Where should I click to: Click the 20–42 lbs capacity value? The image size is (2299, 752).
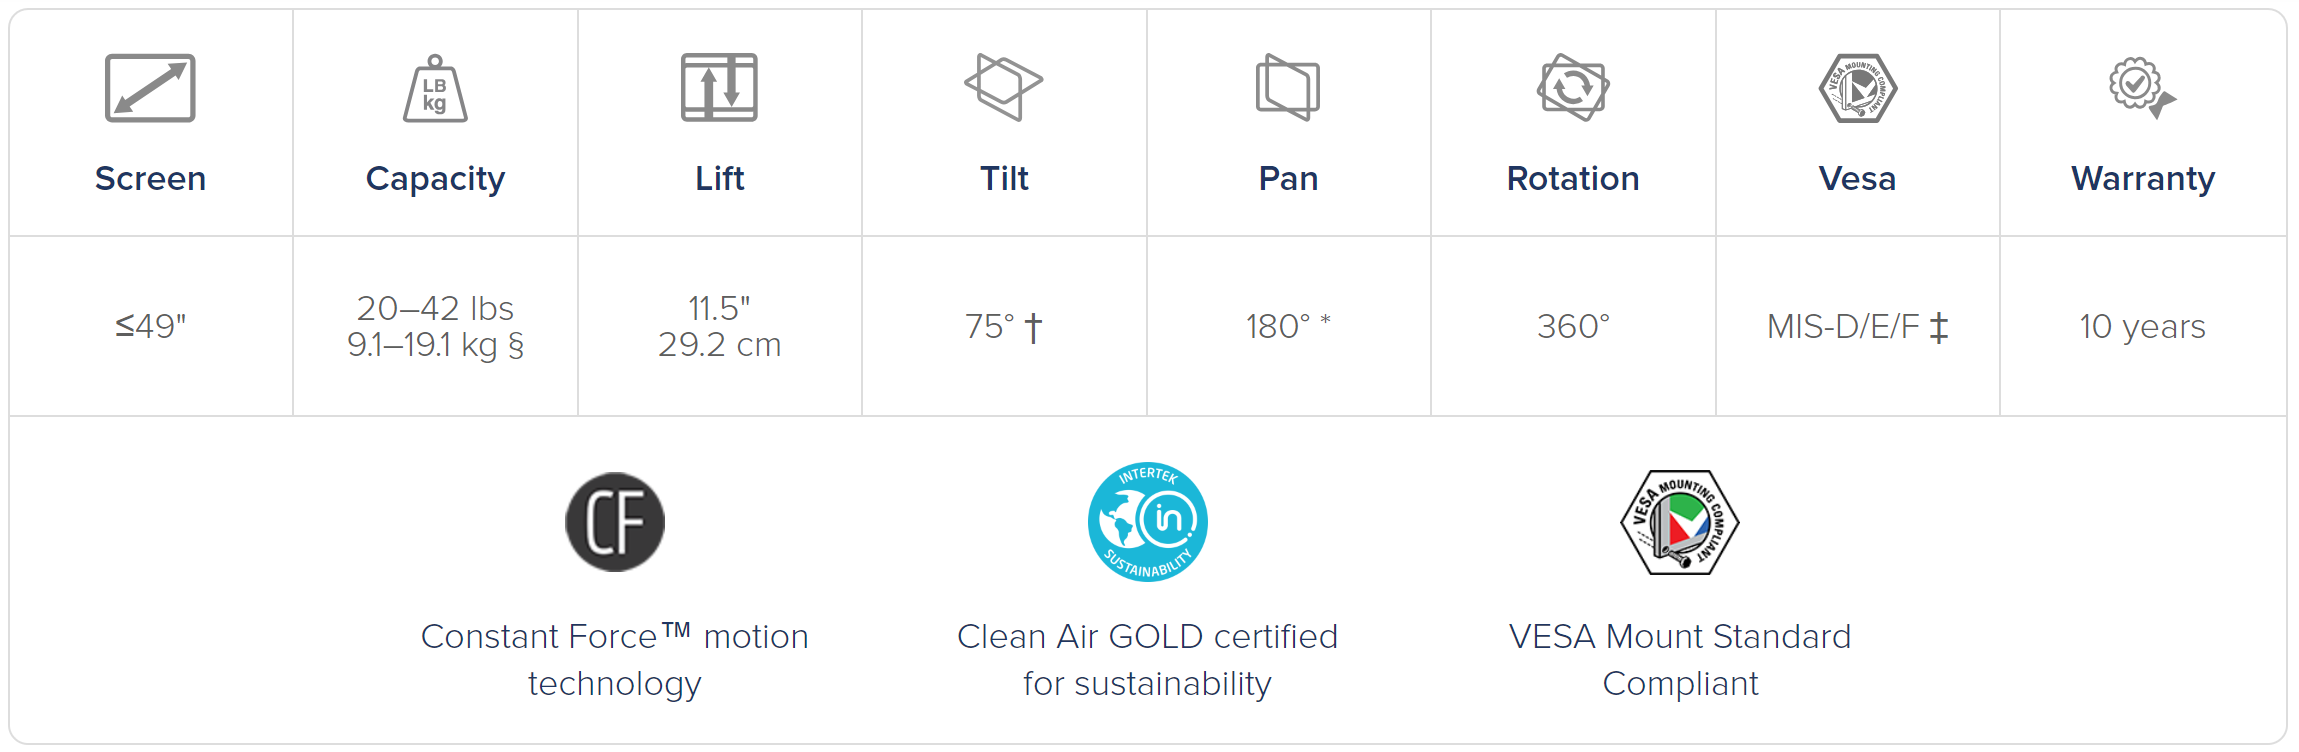click(x=435, y=308)
